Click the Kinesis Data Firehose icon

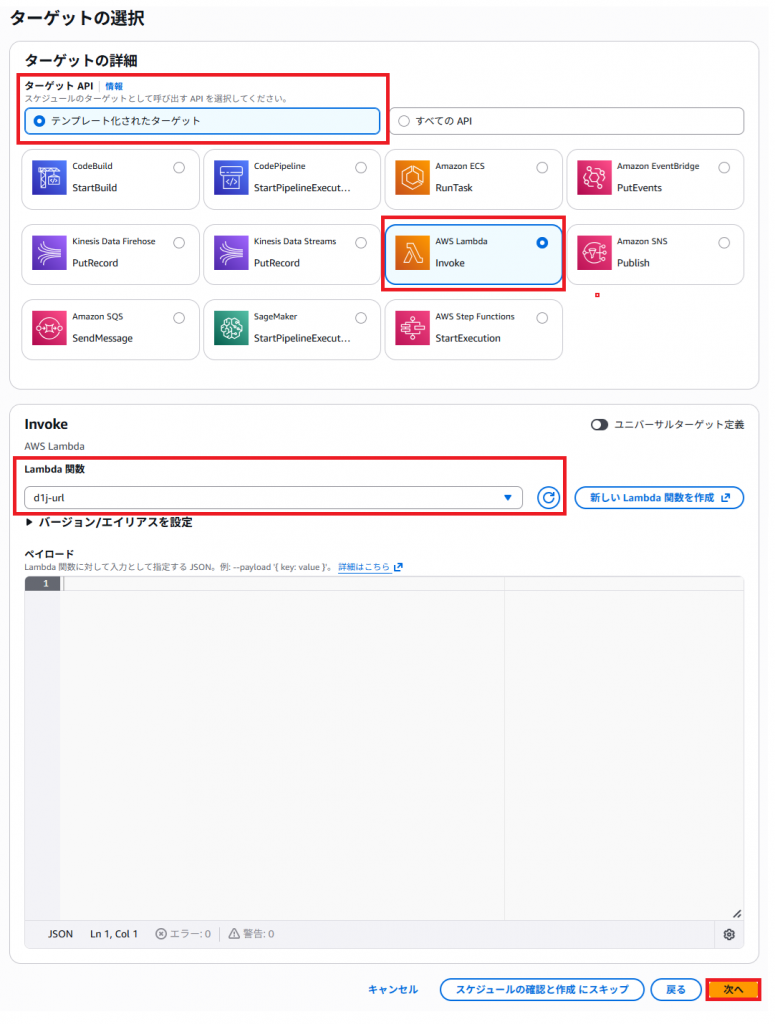point(49,253)
